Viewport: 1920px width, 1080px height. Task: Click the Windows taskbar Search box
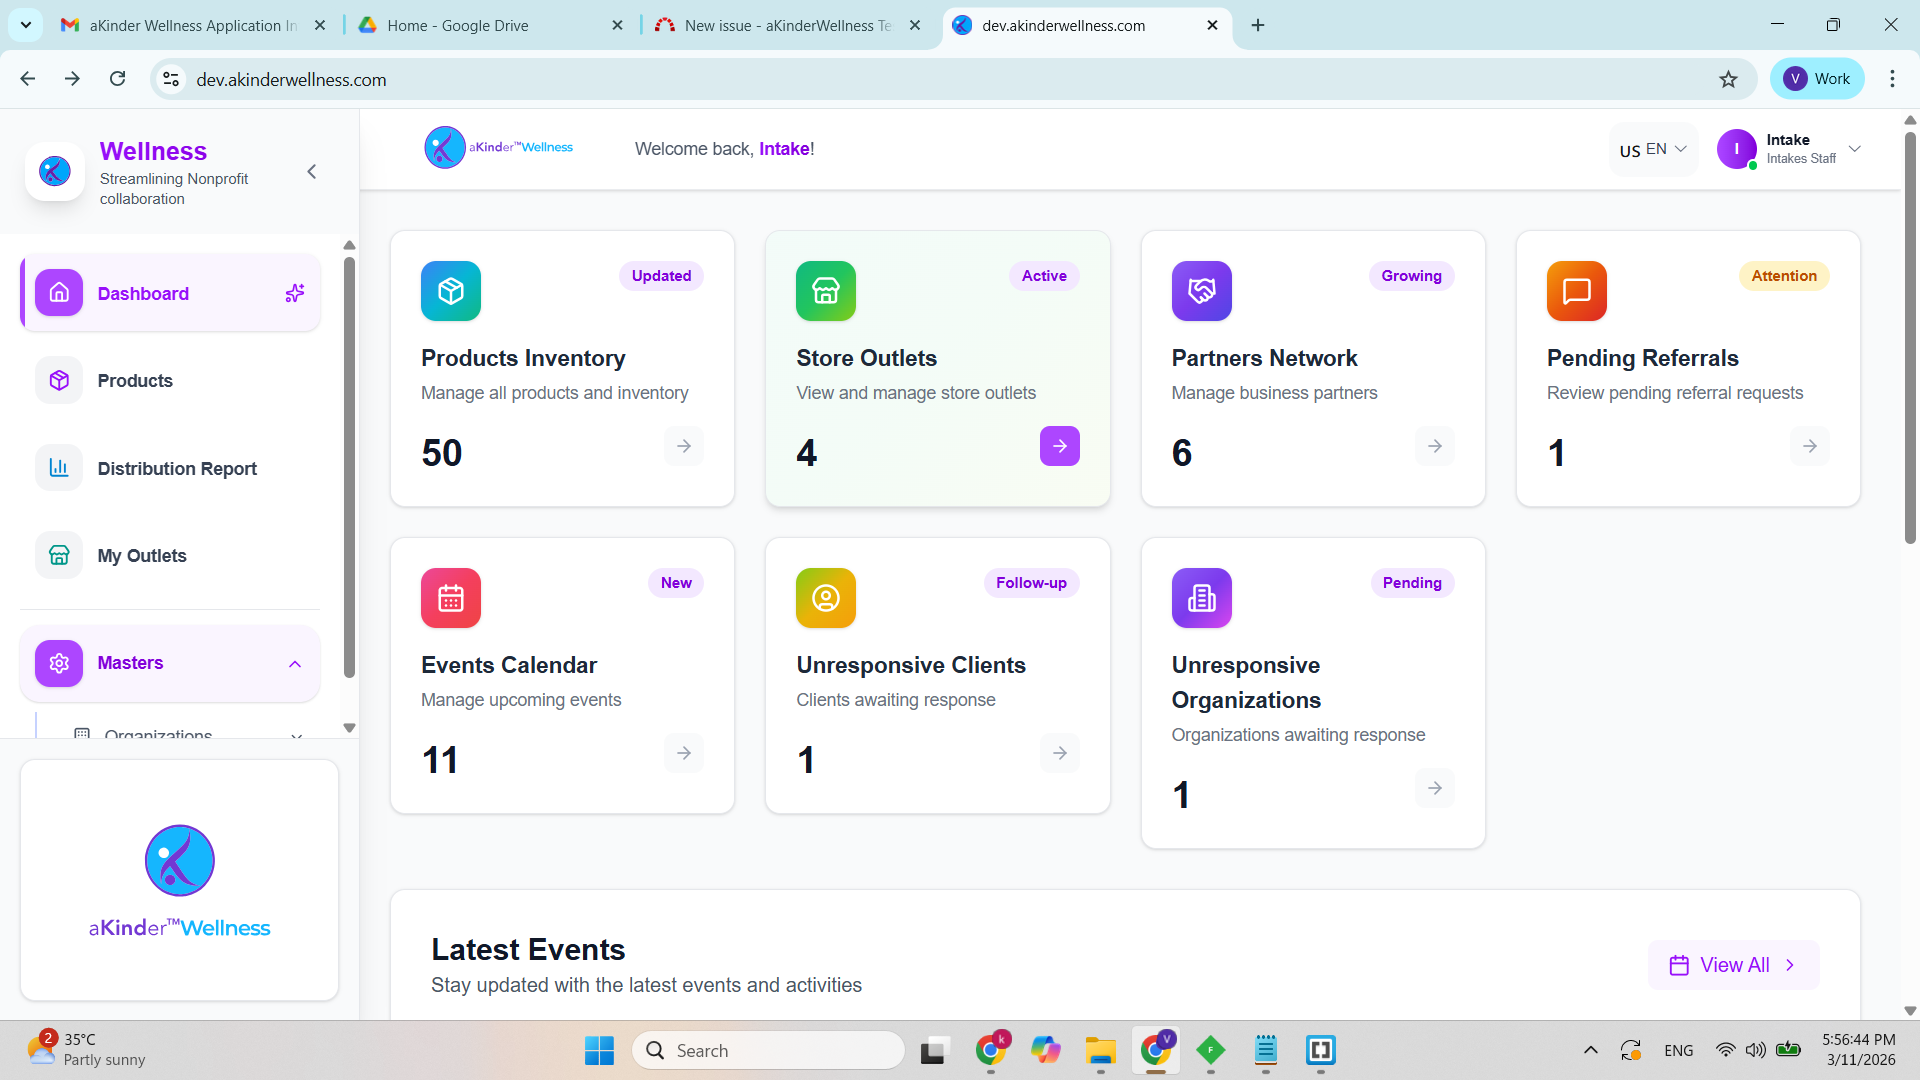(768, 1050)
